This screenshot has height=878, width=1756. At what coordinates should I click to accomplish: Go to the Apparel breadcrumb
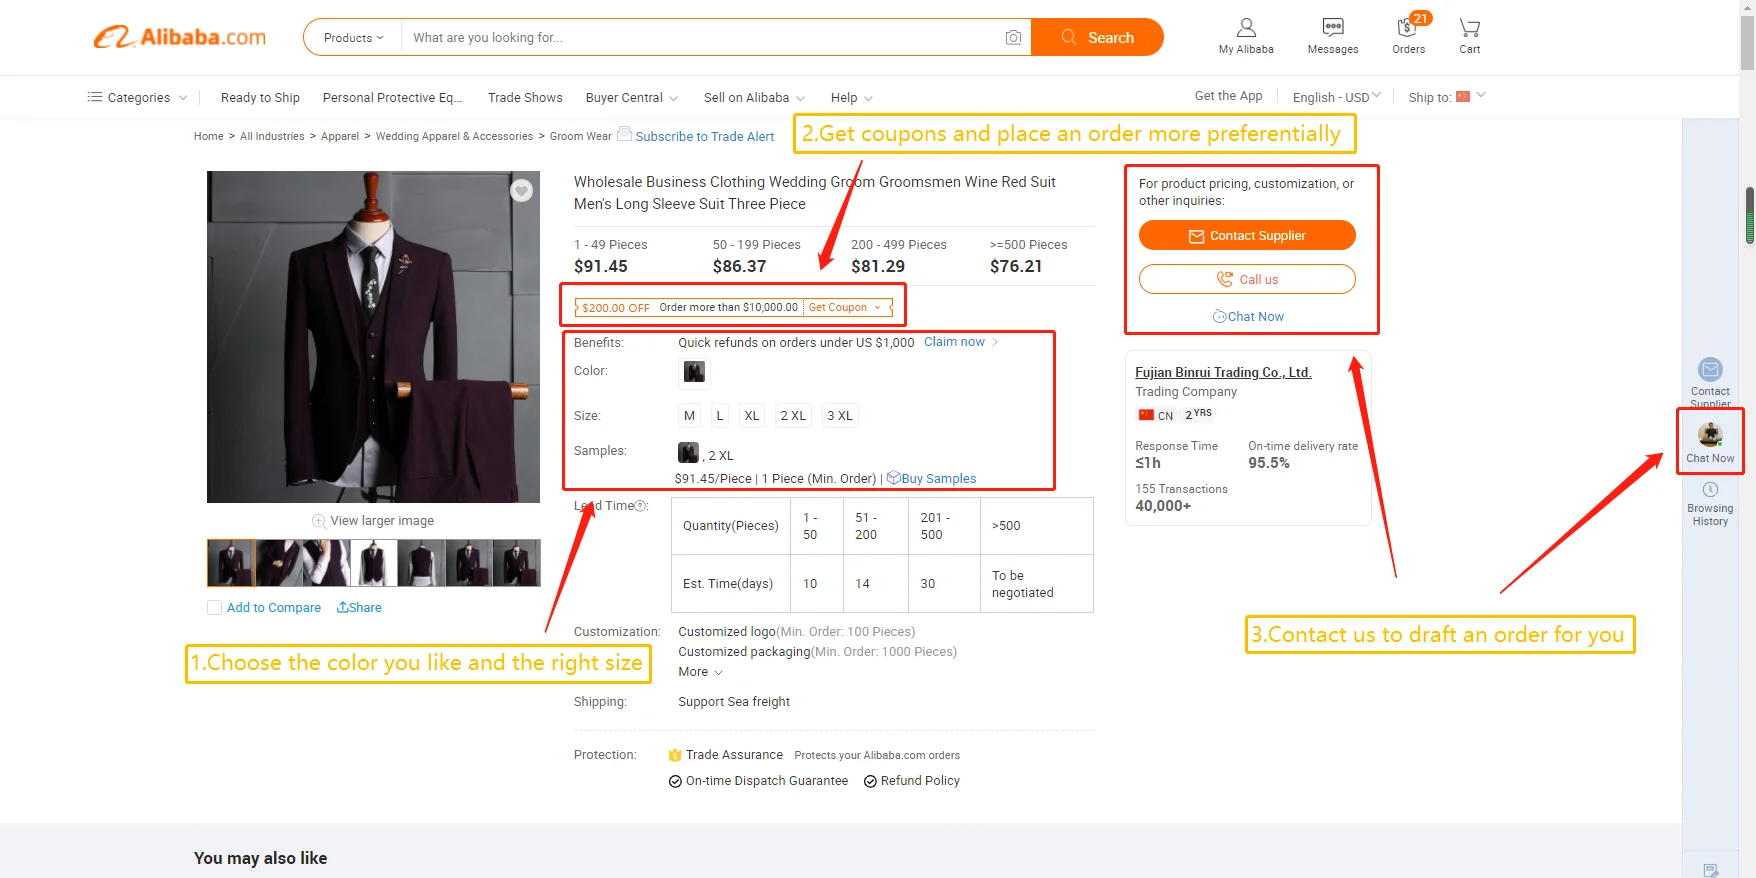pyautogui.click(x=340, y=136)
